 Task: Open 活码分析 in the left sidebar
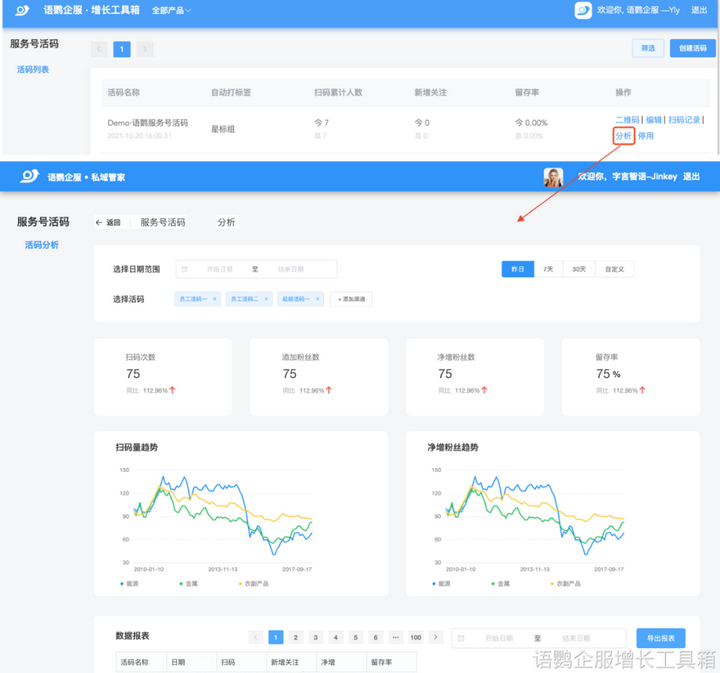[41, 244]
